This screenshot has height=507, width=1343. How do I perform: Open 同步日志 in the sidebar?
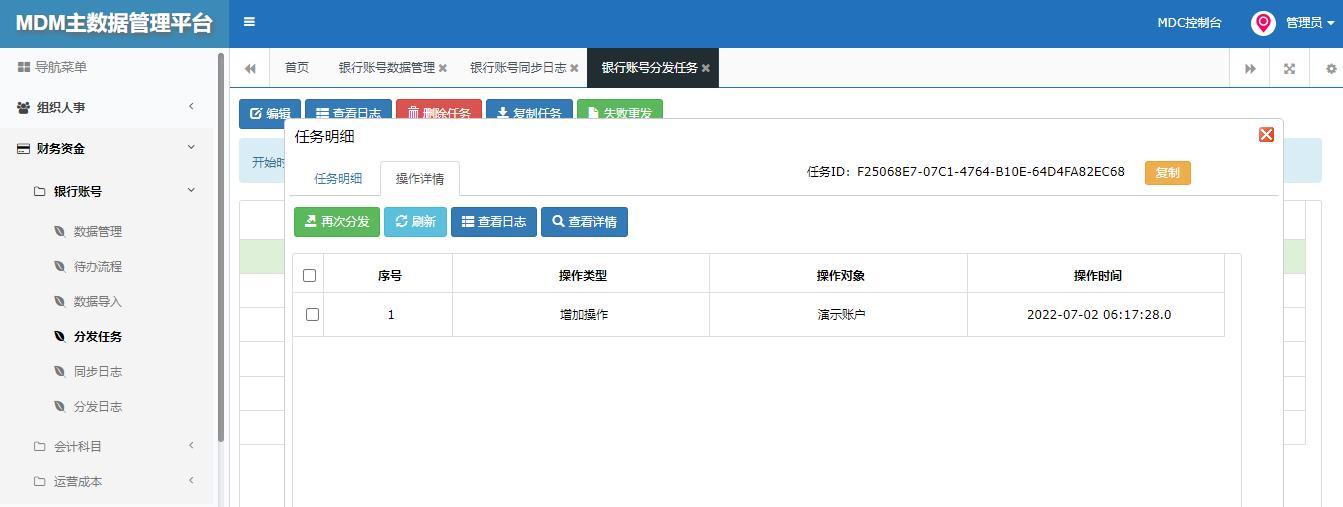point(98,371)
